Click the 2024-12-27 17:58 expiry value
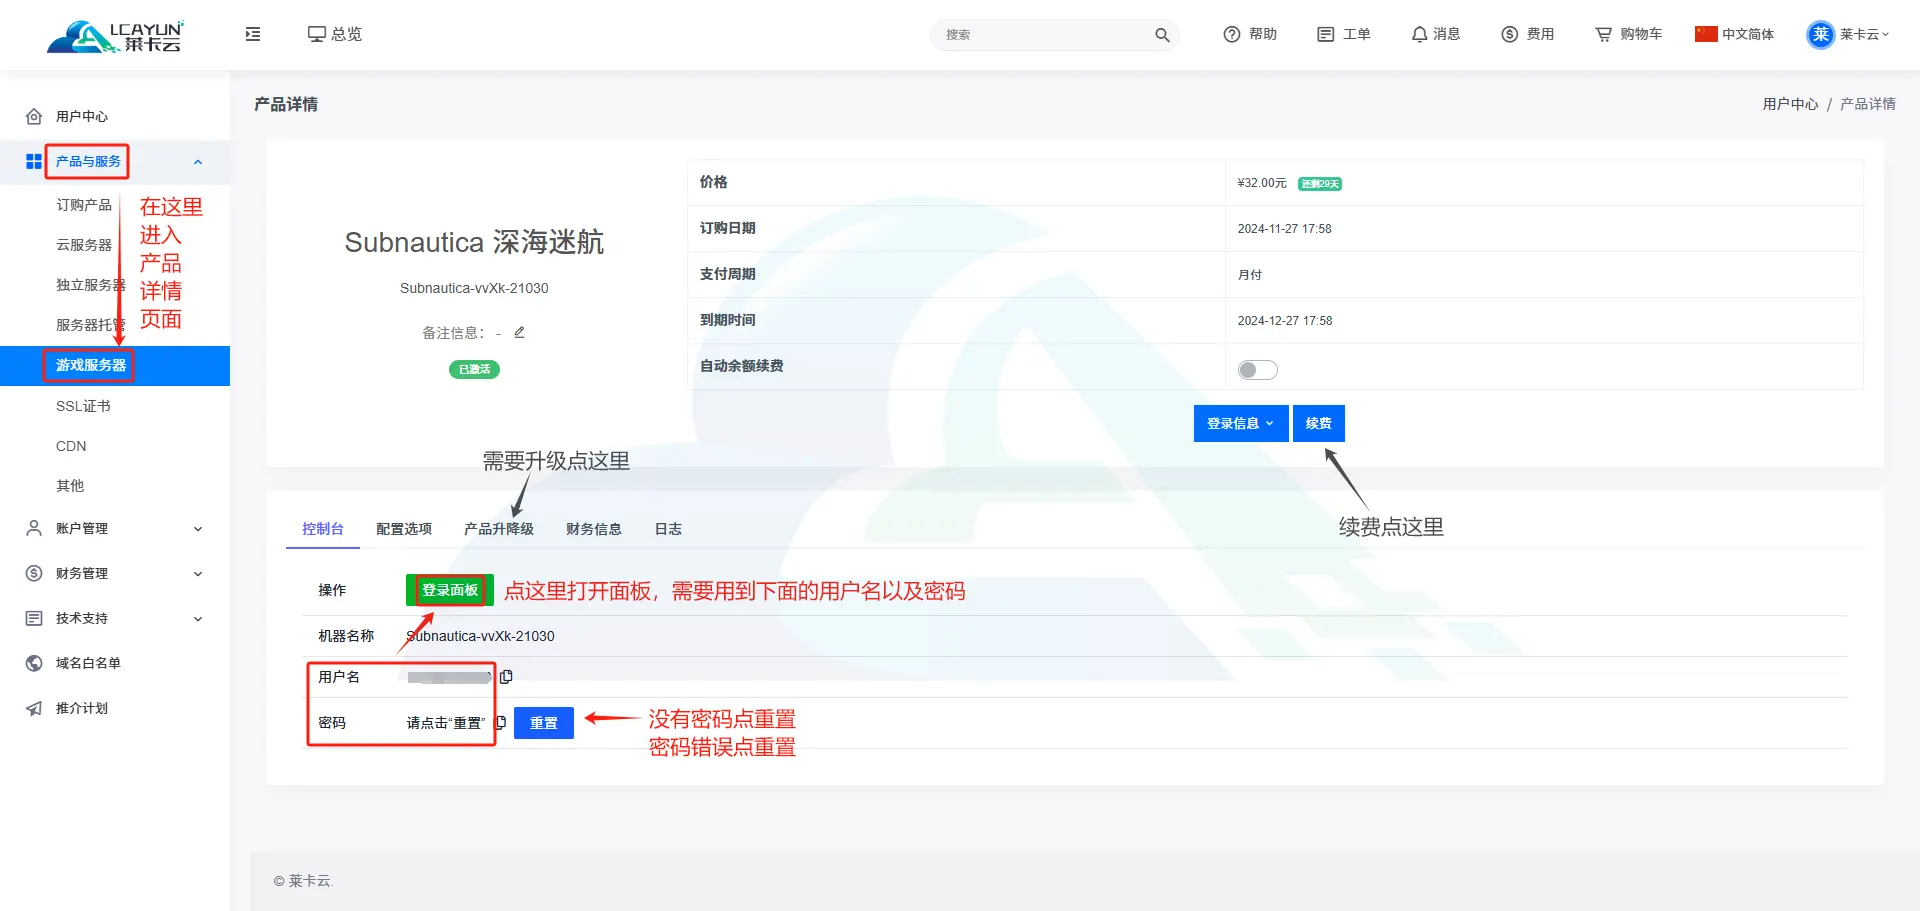Screen dimensions: 1920x911 [1285, 321]
